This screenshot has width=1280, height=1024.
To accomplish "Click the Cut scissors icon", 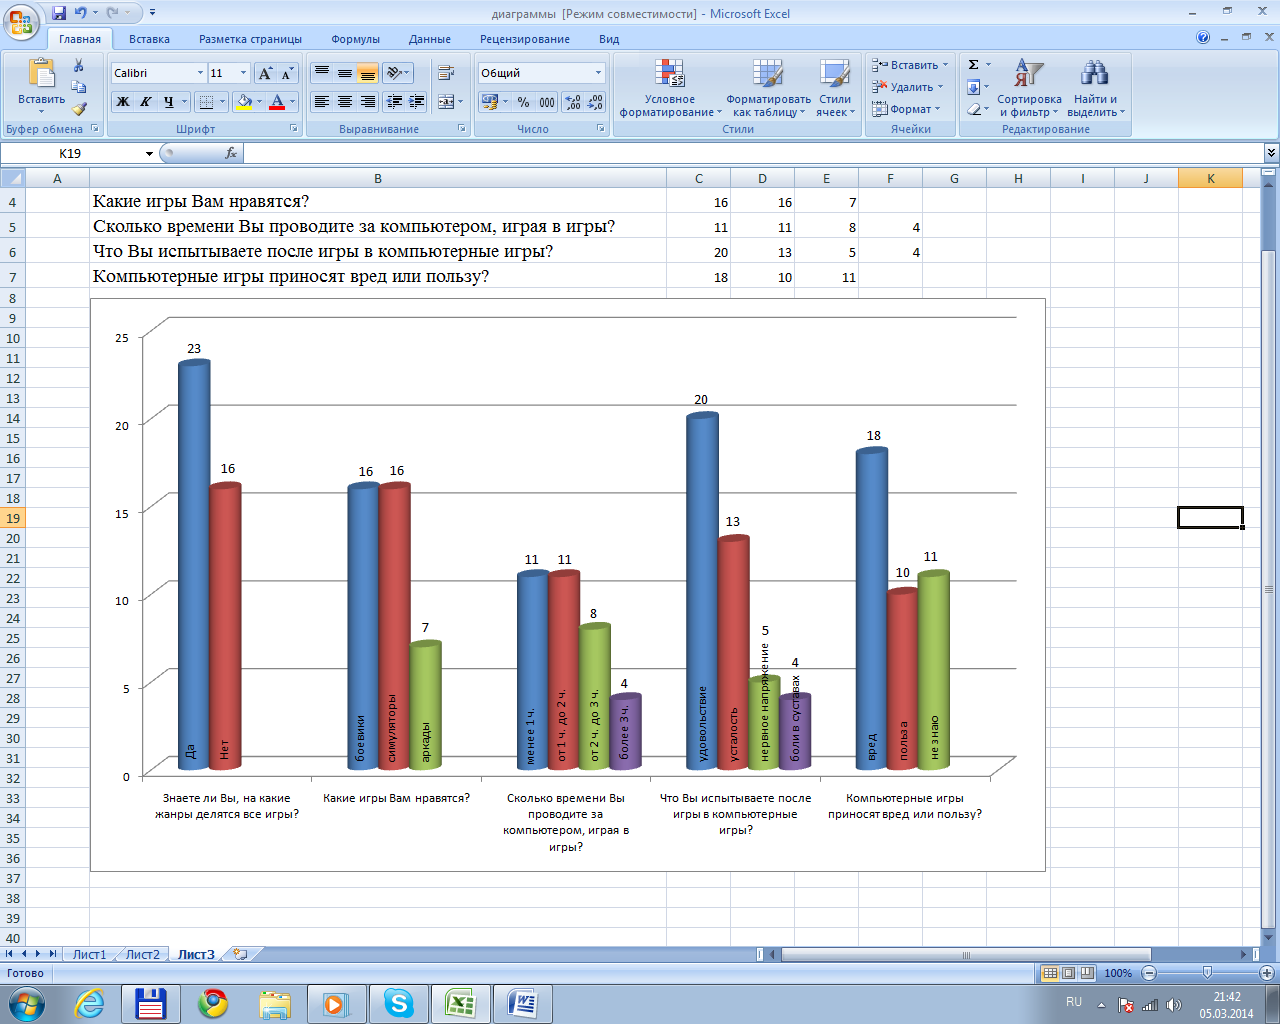I will point(79,65).
